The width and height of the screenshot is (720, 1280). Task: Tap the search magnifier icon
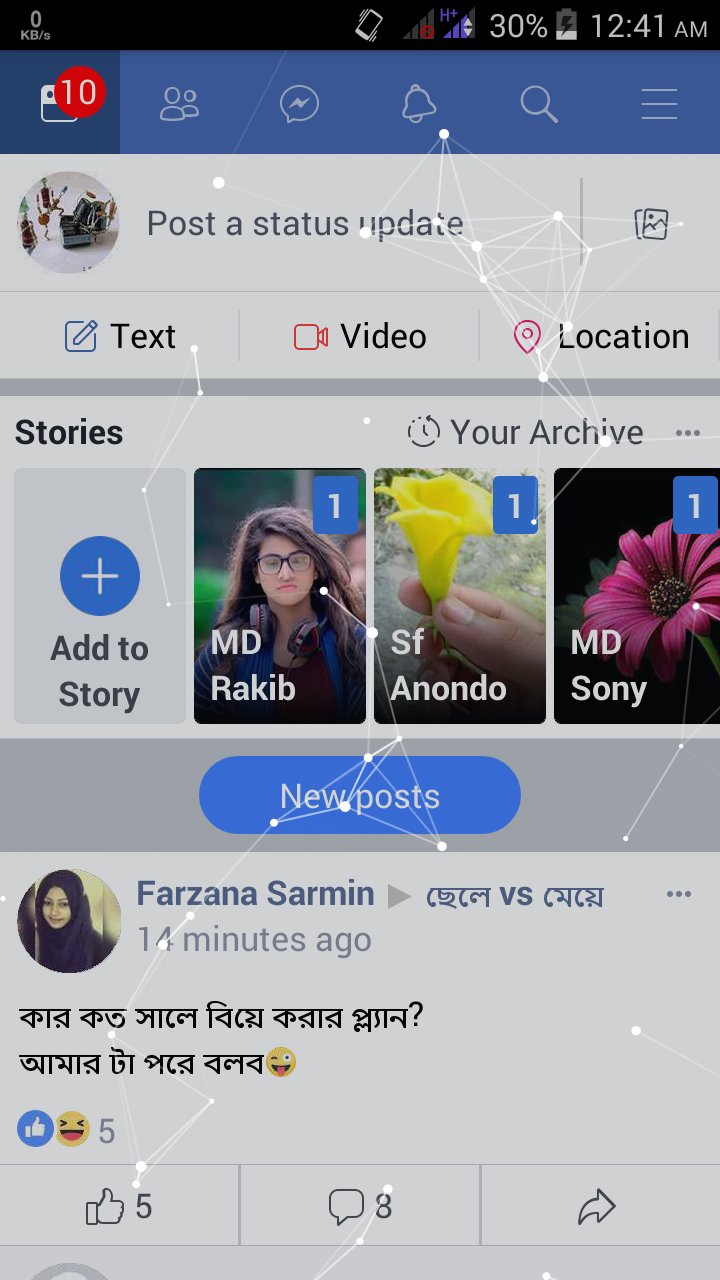coord(539,104)
